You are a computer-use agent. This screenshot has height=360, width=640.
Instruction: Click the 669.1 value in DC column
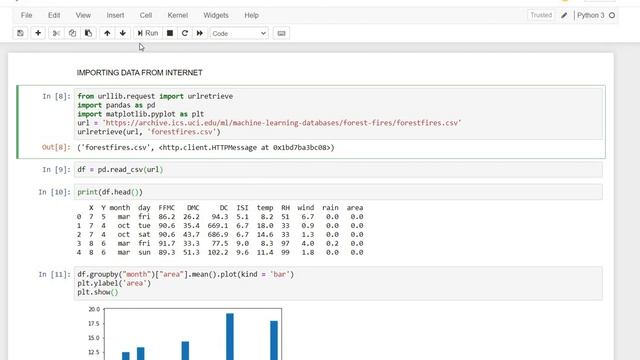pos(218,226)
